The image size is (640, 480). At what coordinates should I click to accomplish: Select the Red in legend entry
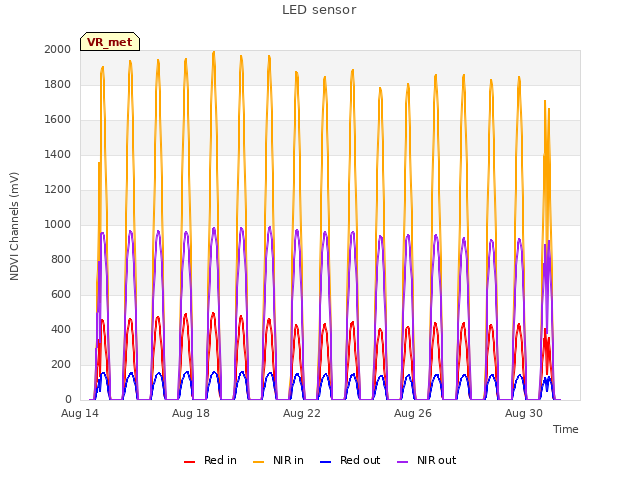pyautogui.click(x=210, y=460)
